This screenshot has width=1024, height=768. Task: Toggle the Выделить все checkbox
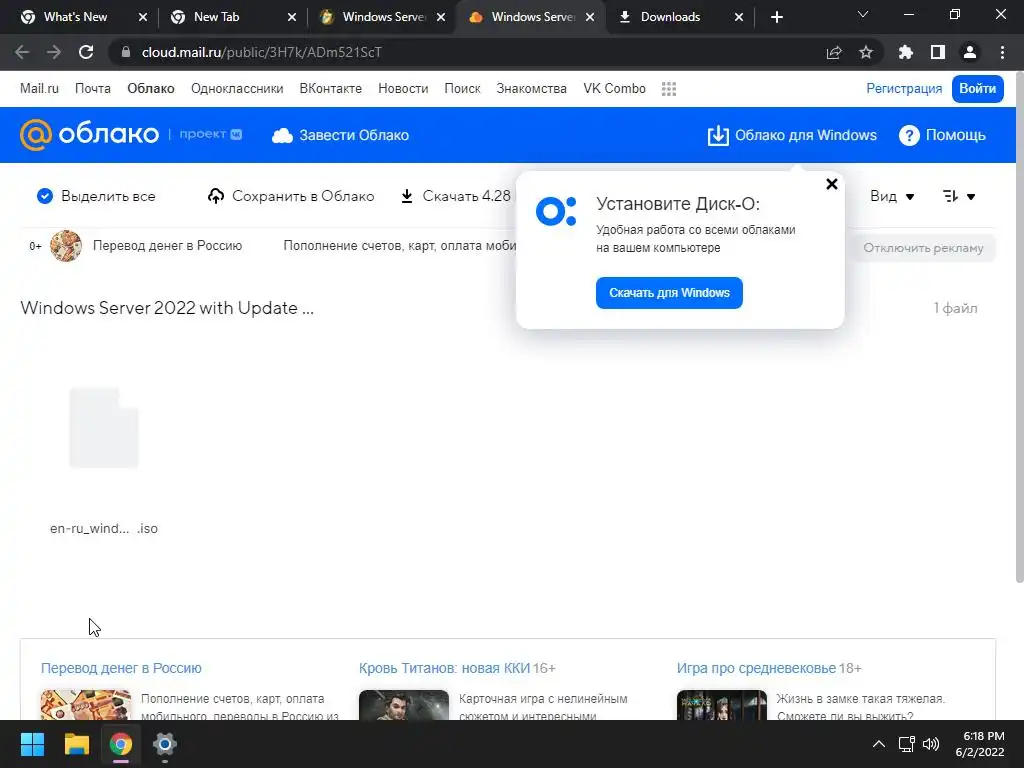44,196
